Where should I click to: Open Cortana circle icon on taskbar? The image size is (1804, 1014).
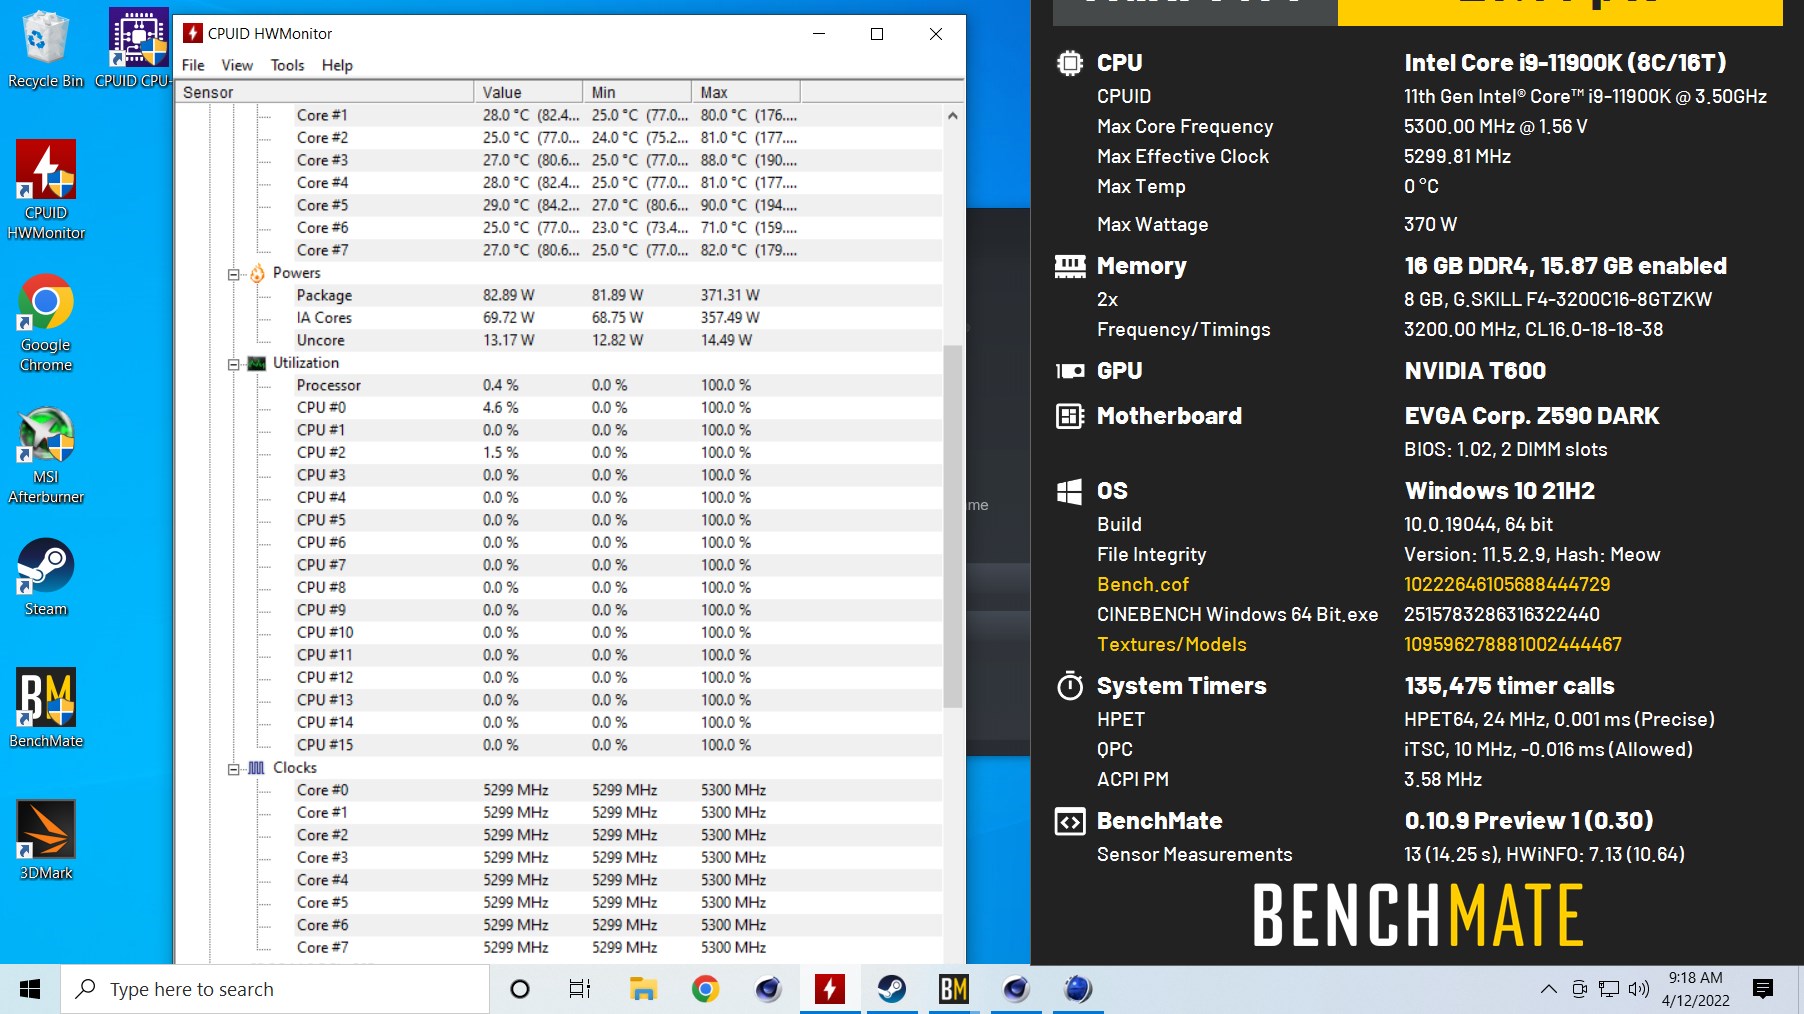(x=519, y=989)
